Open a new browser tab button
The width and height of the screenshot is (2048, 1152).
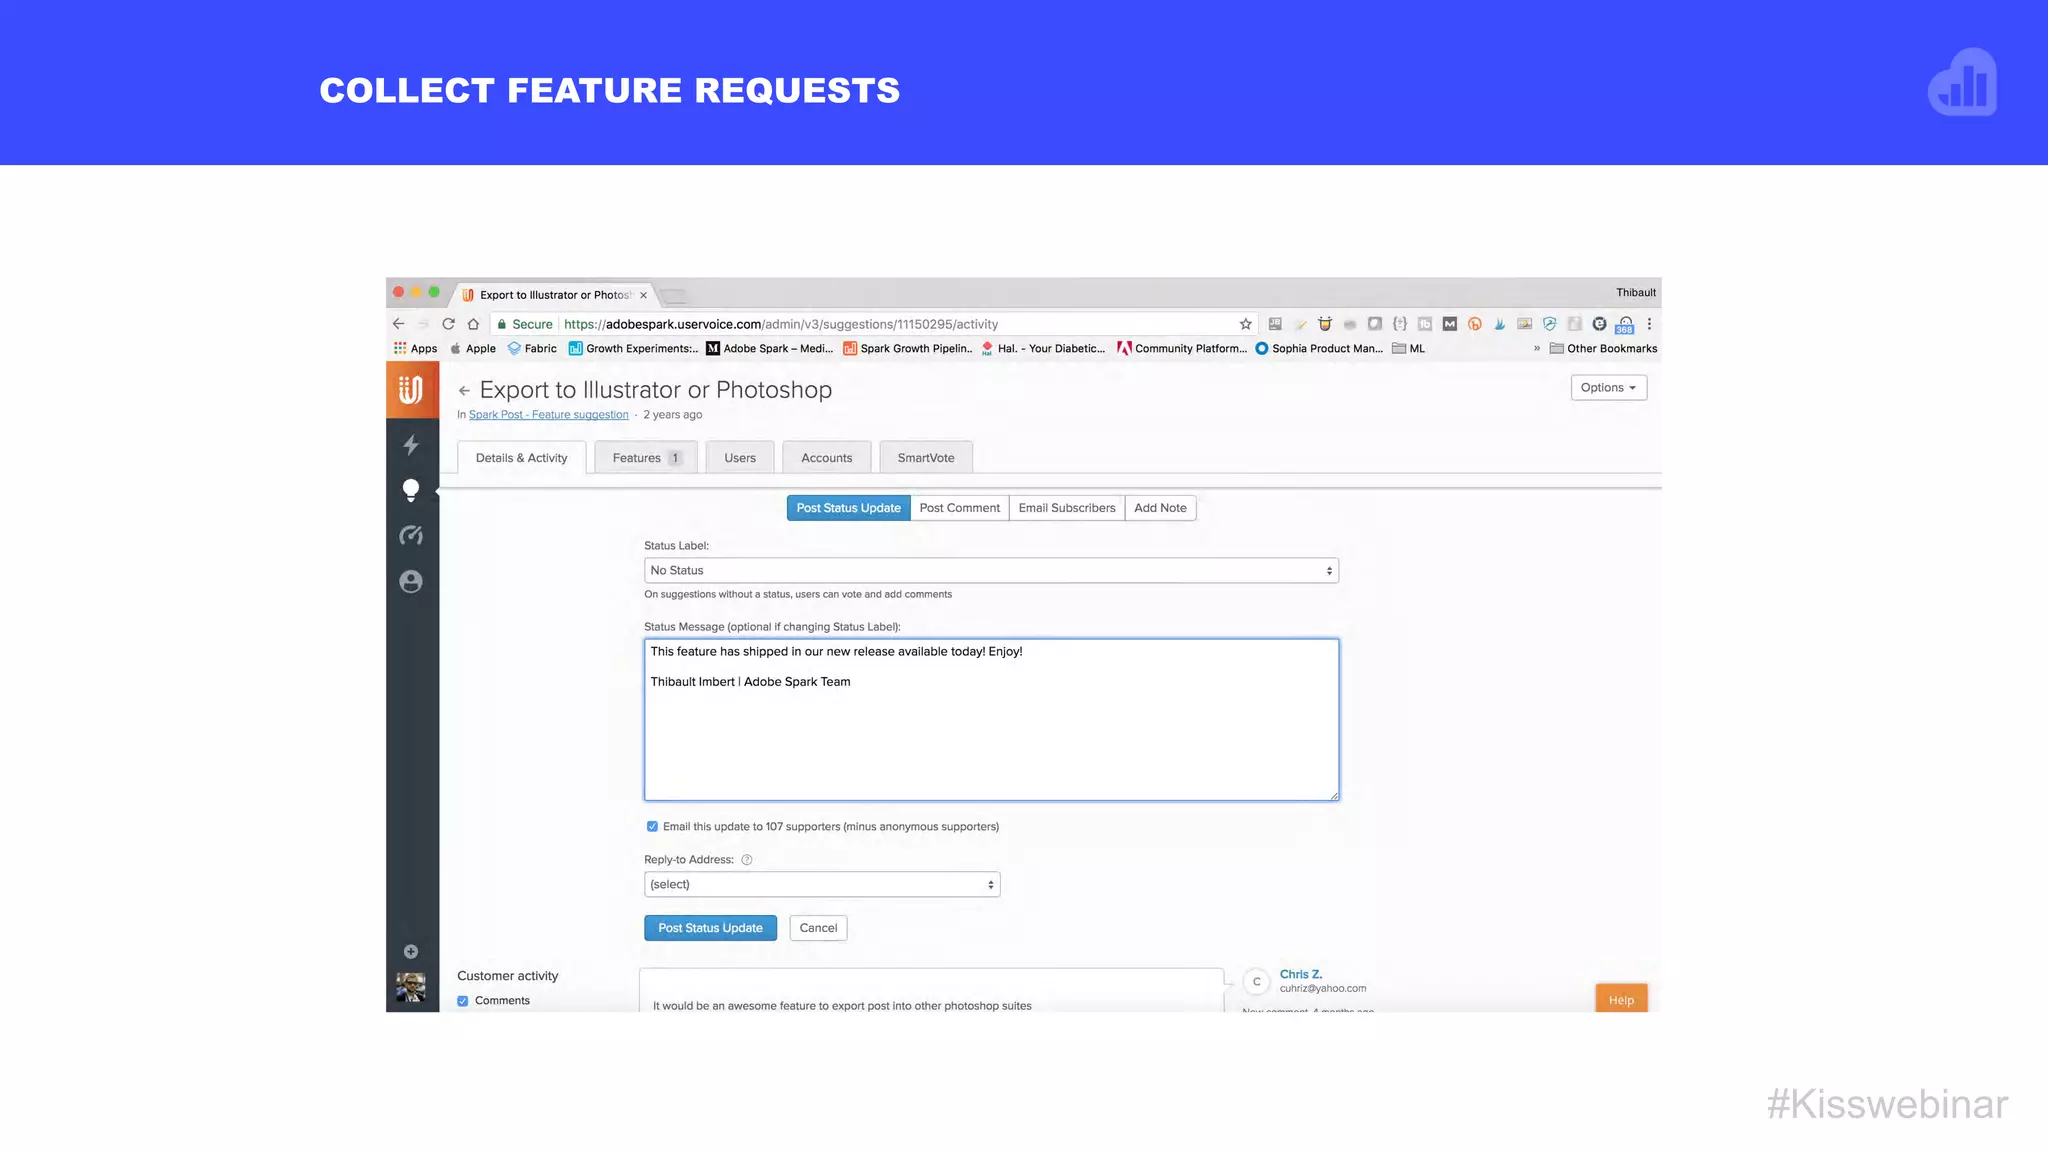pos(674,296)
